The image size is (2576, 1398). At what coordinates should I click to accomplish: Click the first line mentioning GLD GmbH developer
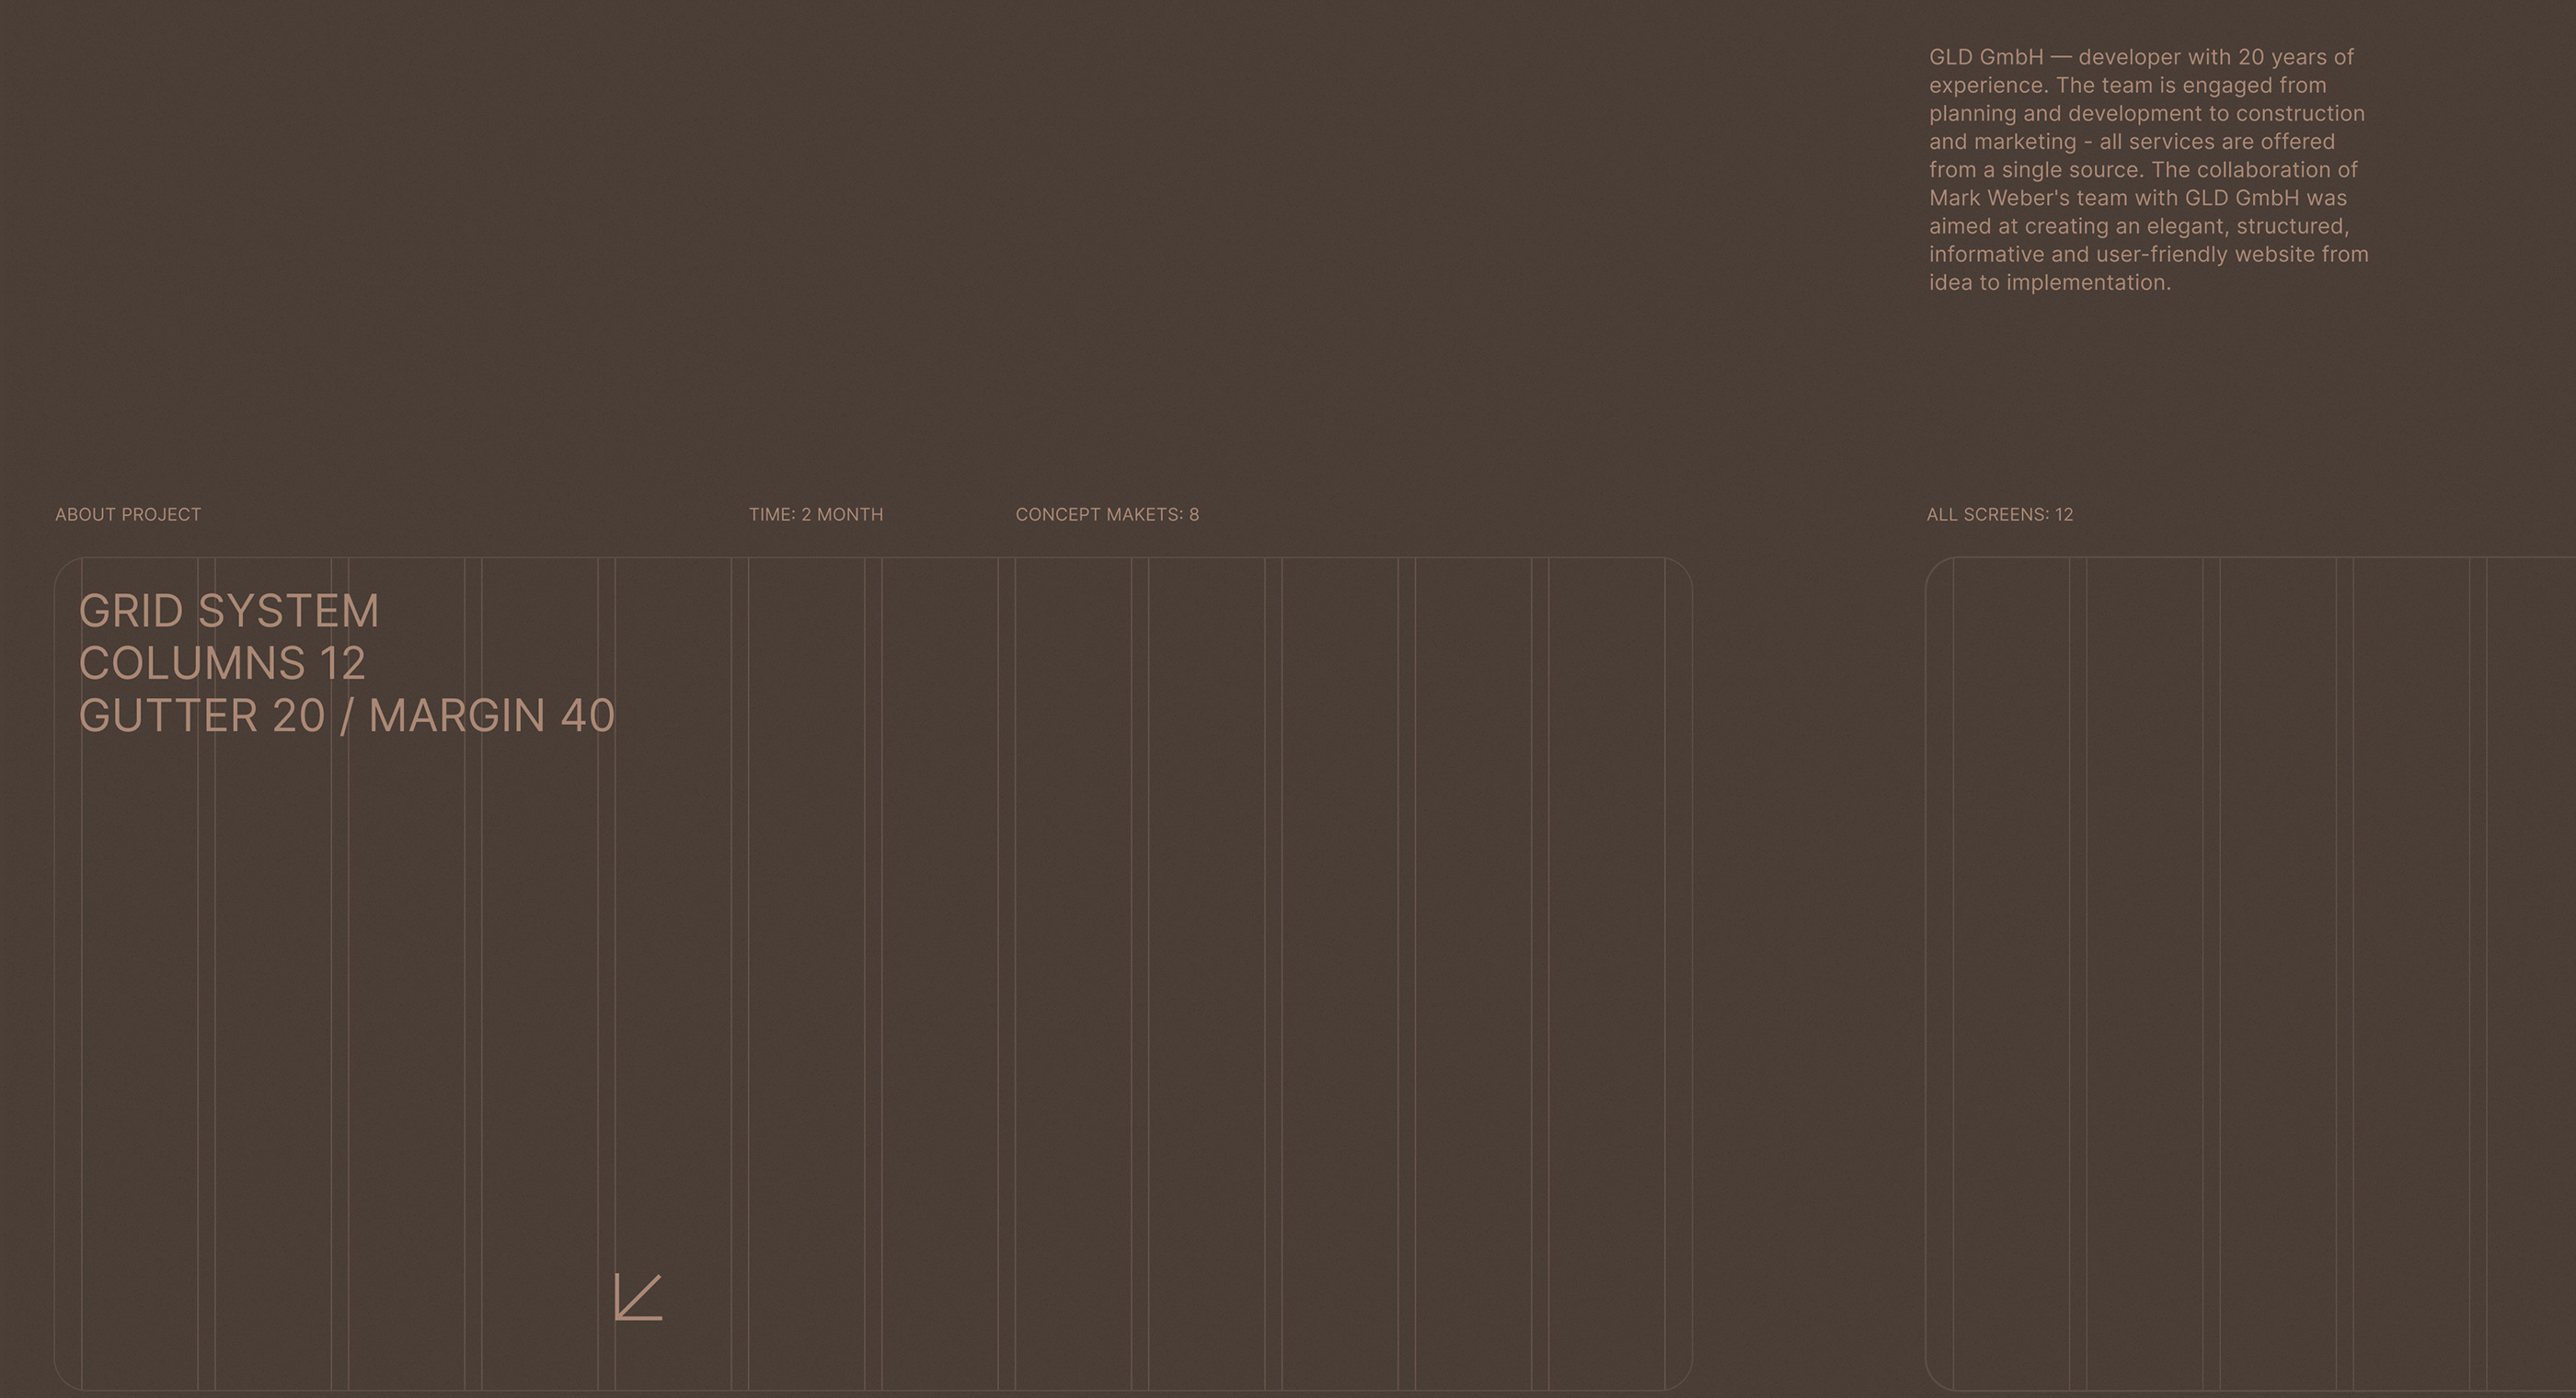point(2140,57)
